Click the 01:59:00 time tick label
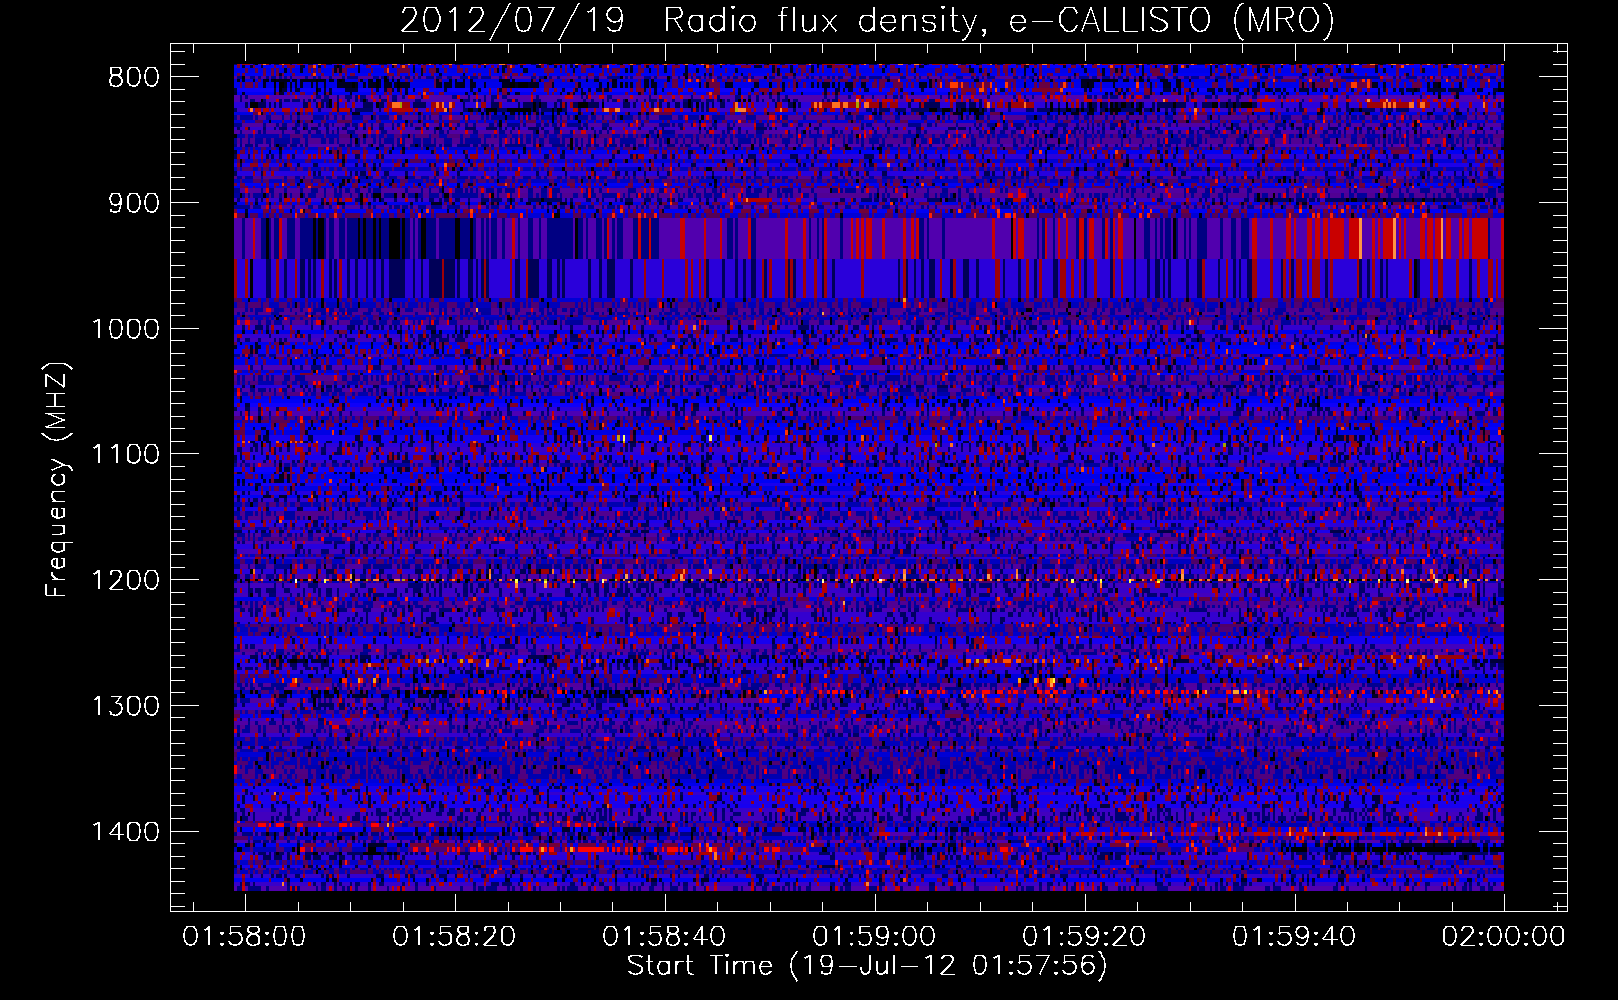Image resolution: width=1618 pixels, height=1000 pixels. tap(875, 937)
